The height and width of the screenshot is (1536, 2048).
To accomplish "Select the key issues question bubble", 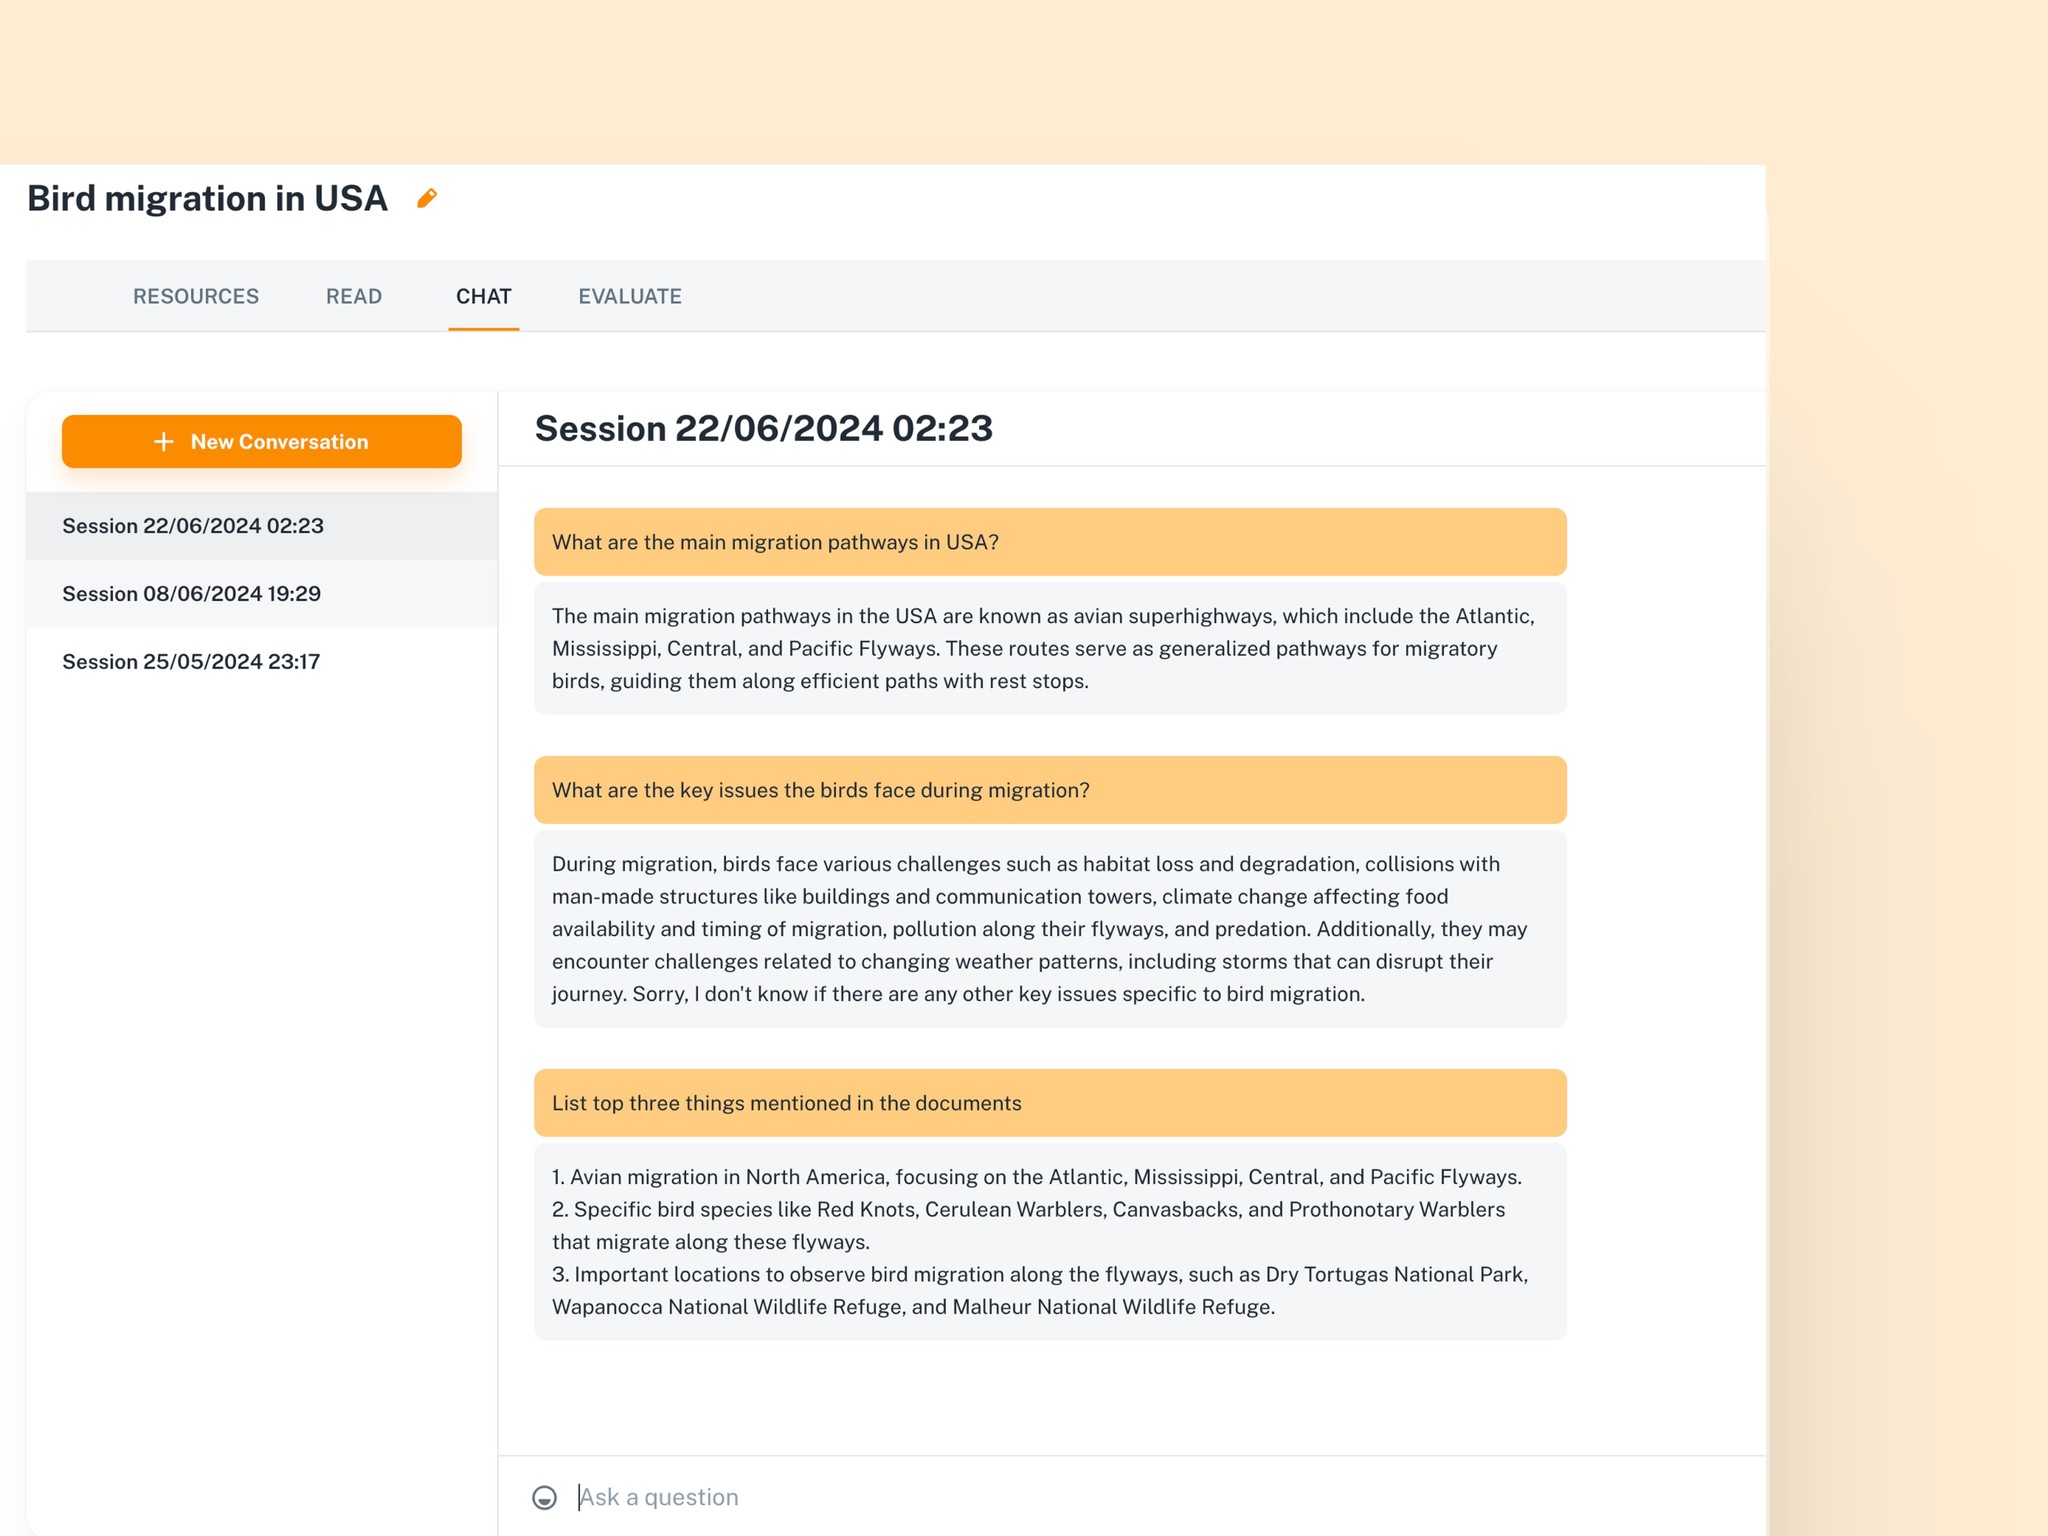I will tap(1049, 789).
